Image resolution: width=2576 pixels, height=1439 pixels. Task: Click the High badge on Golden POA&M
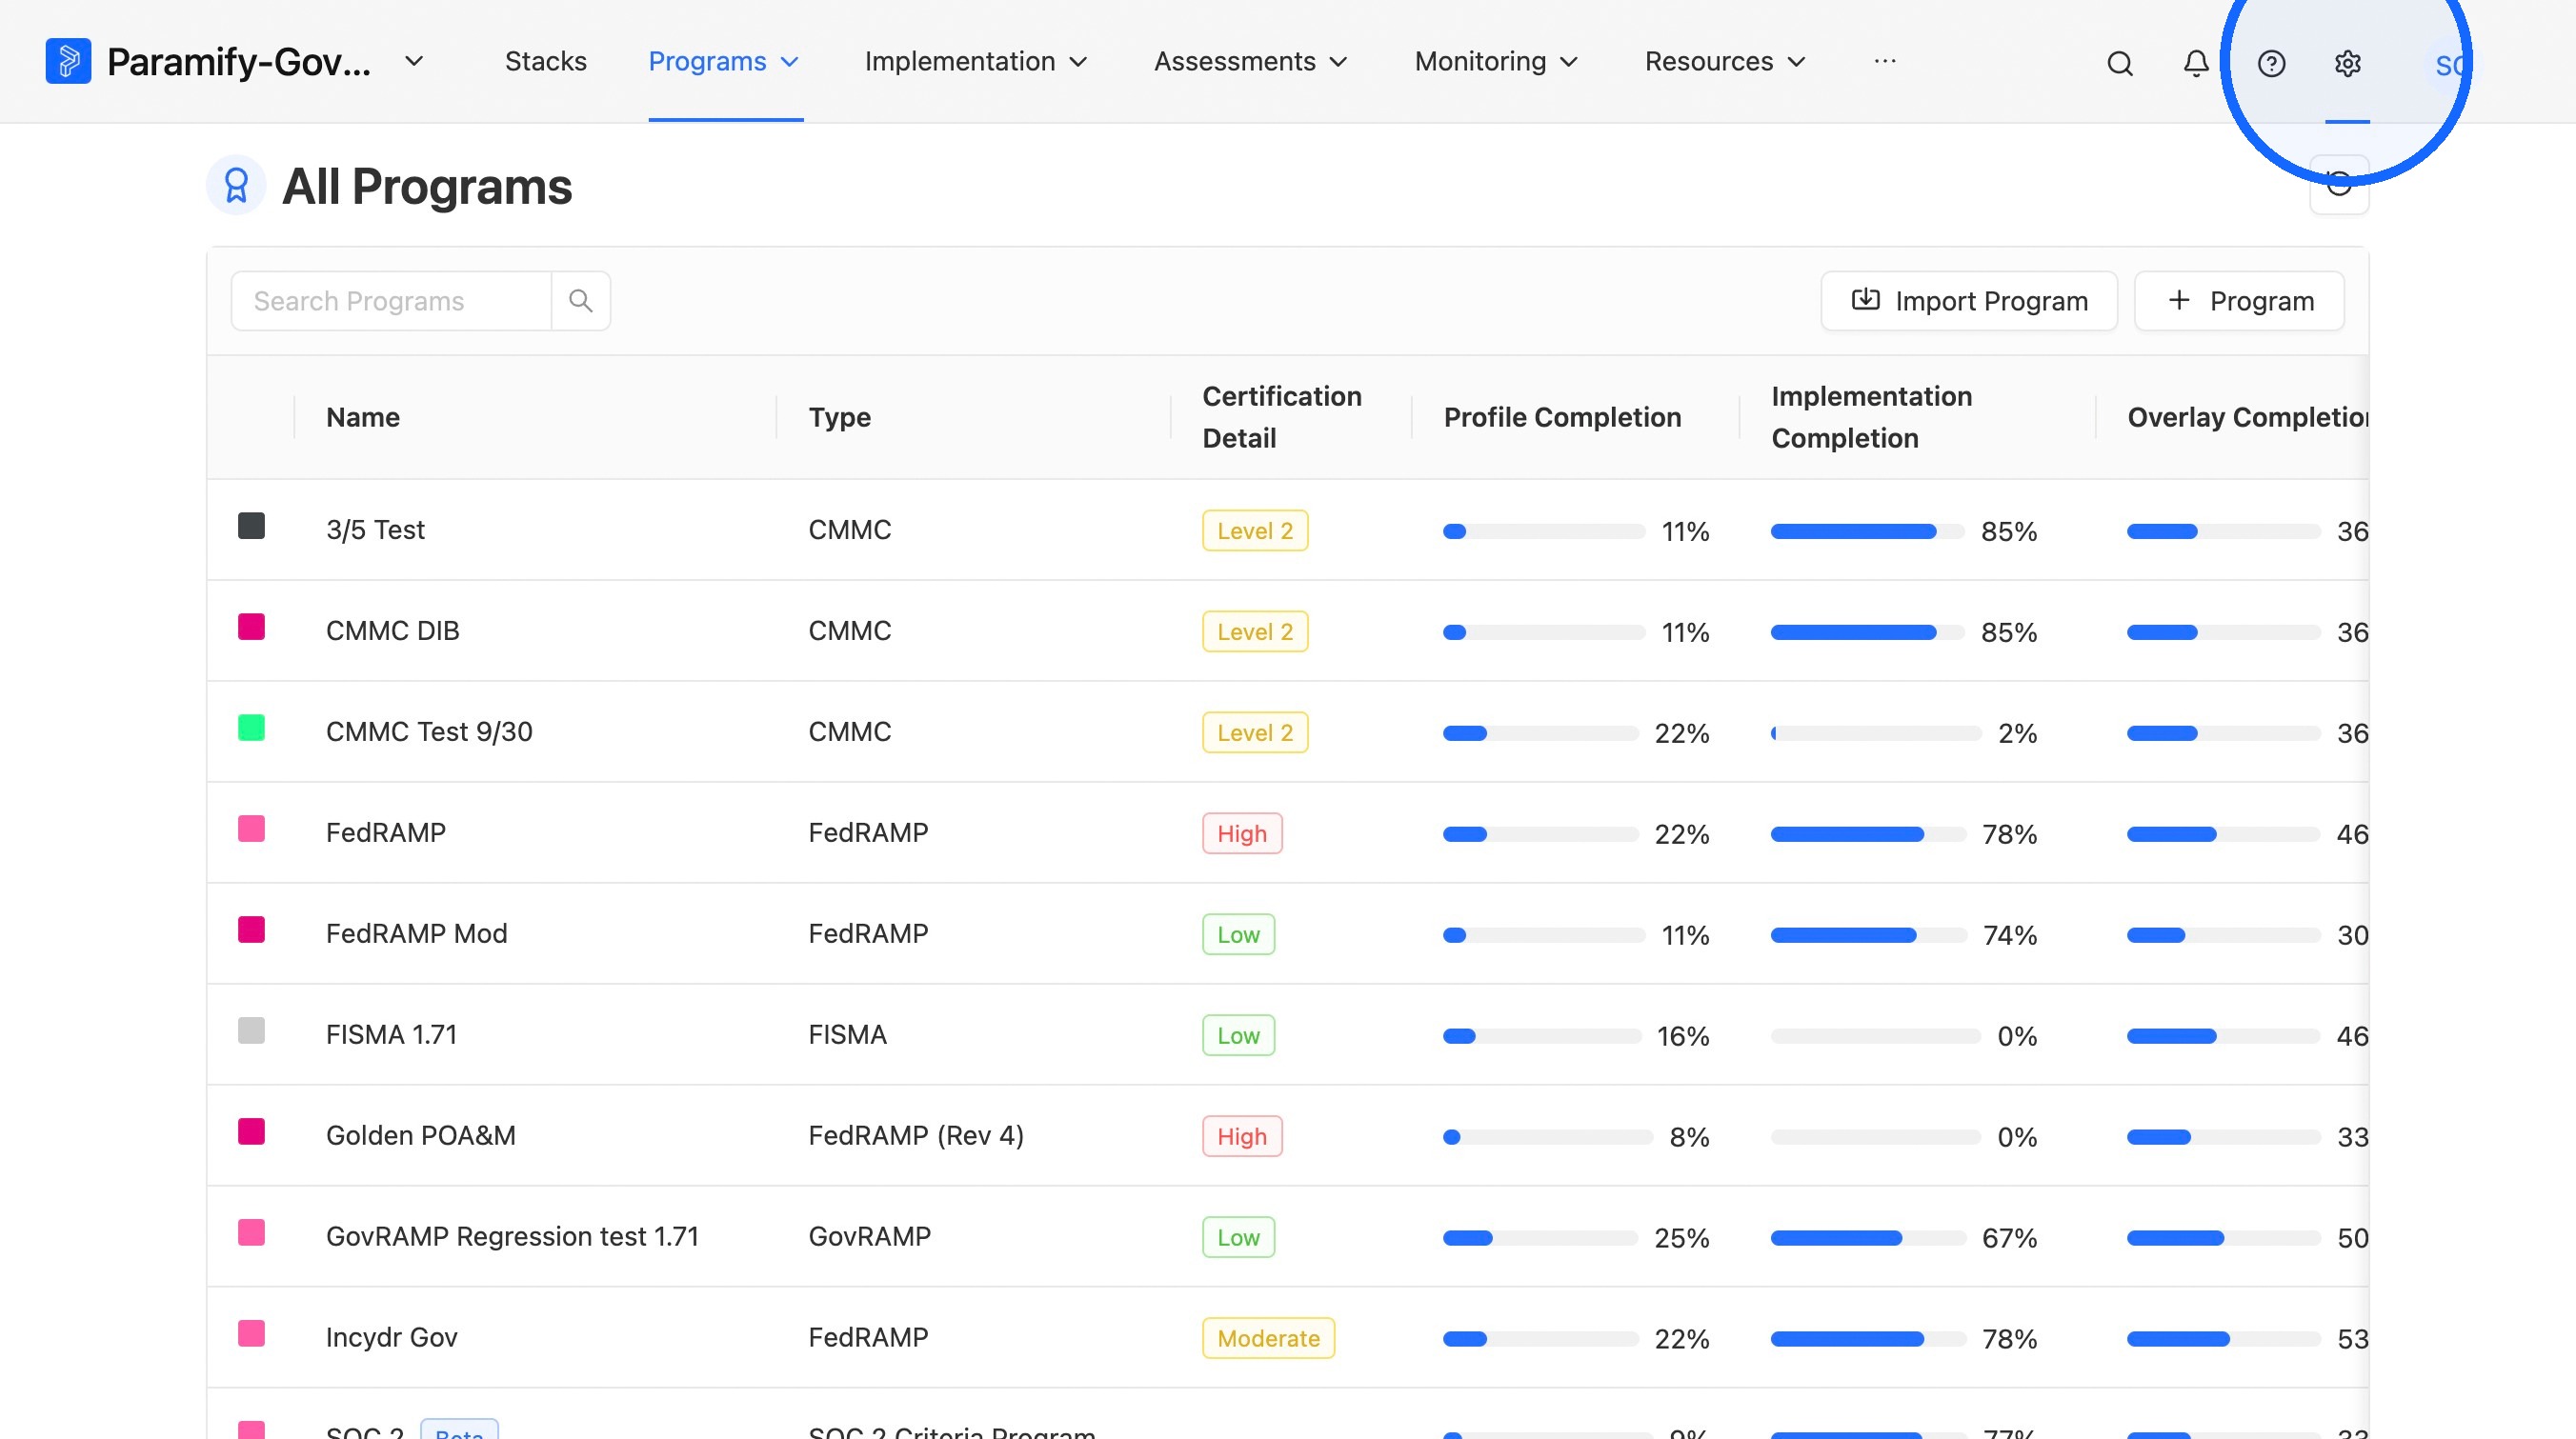(x=1242, y=1136)
